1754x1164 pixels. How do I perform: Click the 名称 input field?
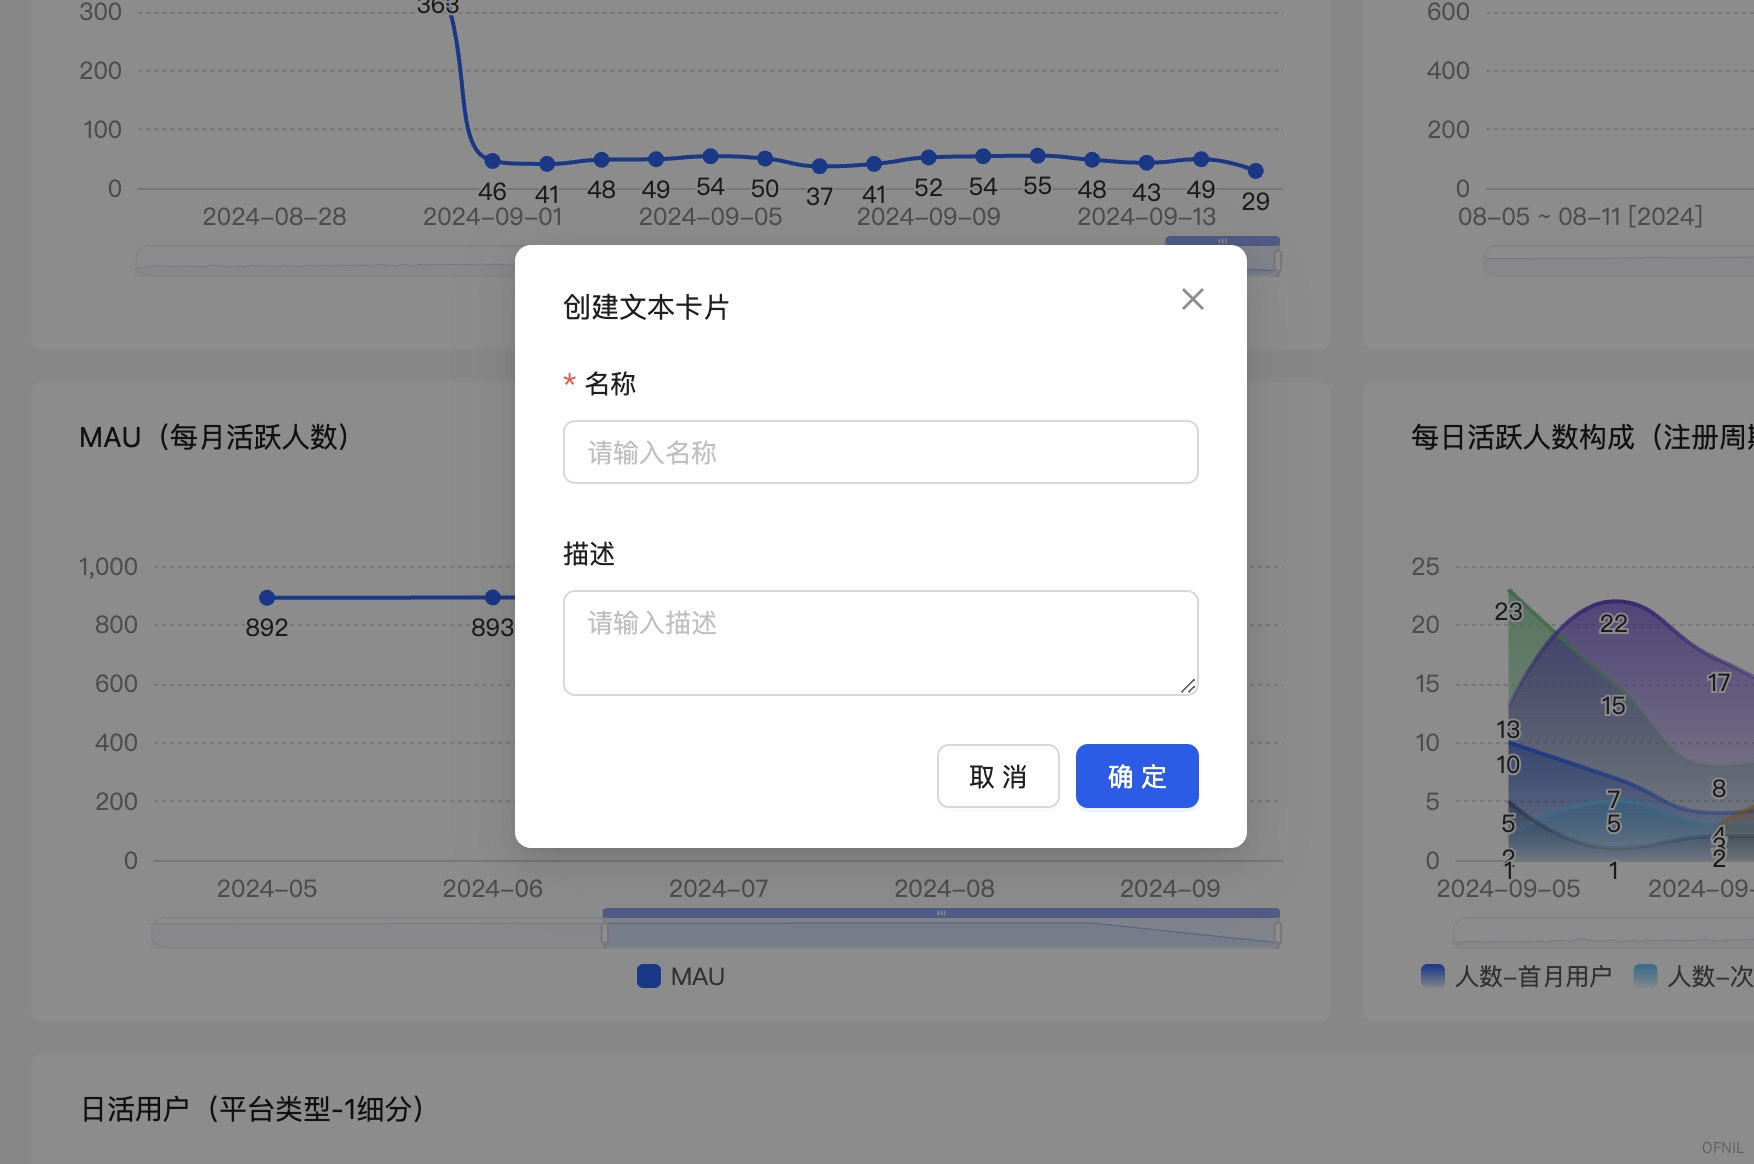tap(880, 452)
